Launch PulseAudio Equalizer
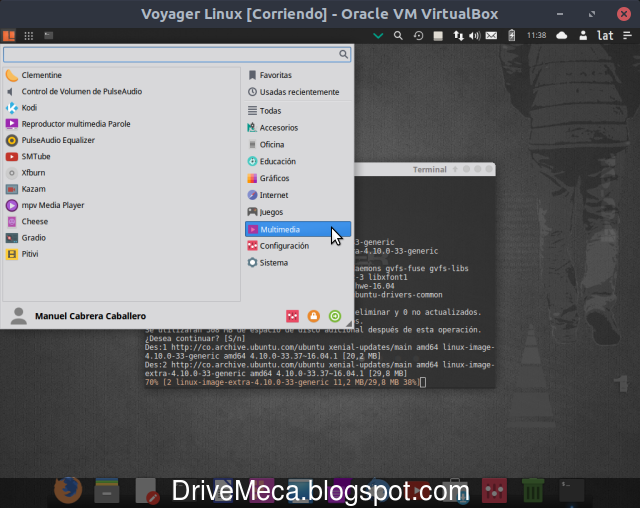This screenshot has width=640, height=508. [122, 140]
